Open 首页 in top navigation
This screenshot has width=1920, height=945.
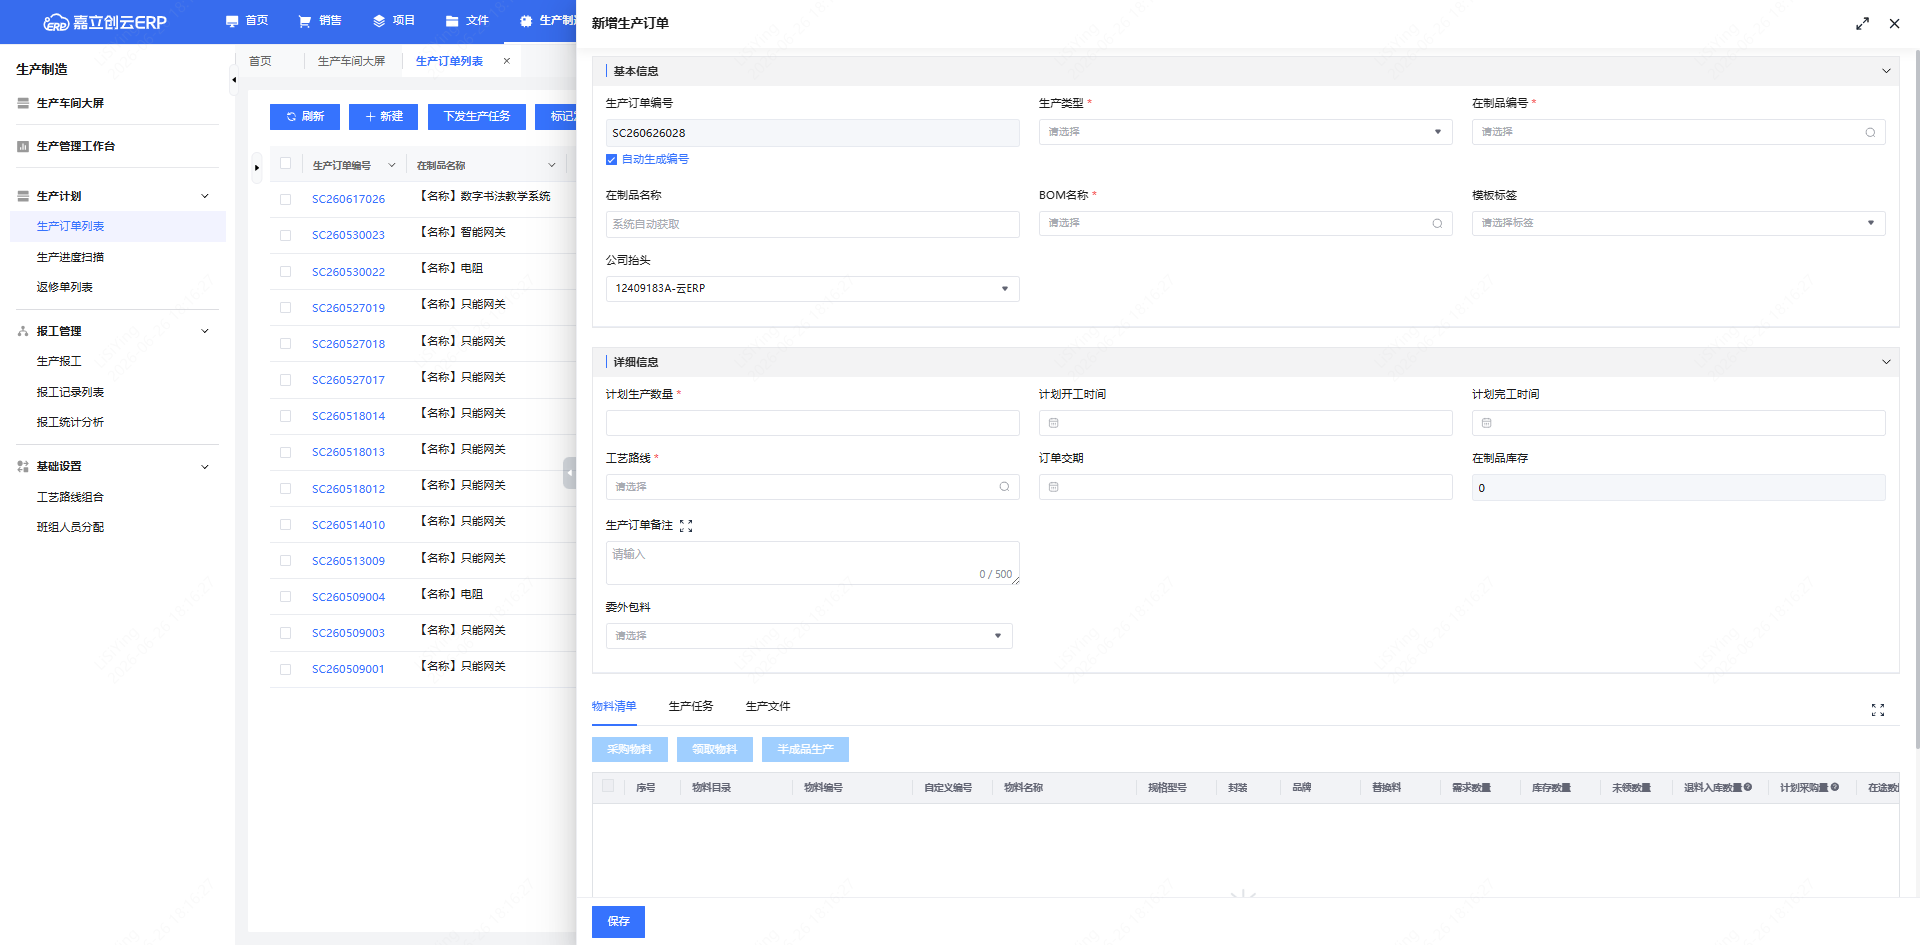tap(247, 21)
